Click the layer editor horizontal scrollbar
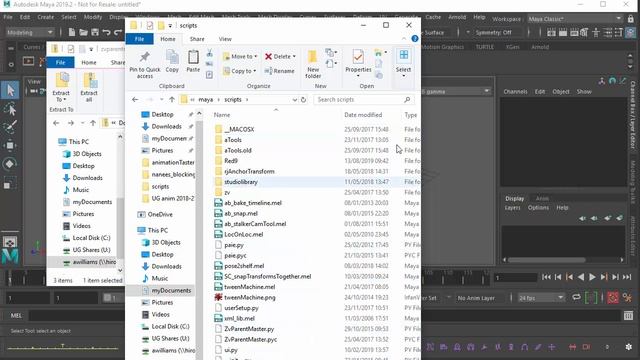The width and height of the screenshot is (640, 360). [x=547, y=260]
